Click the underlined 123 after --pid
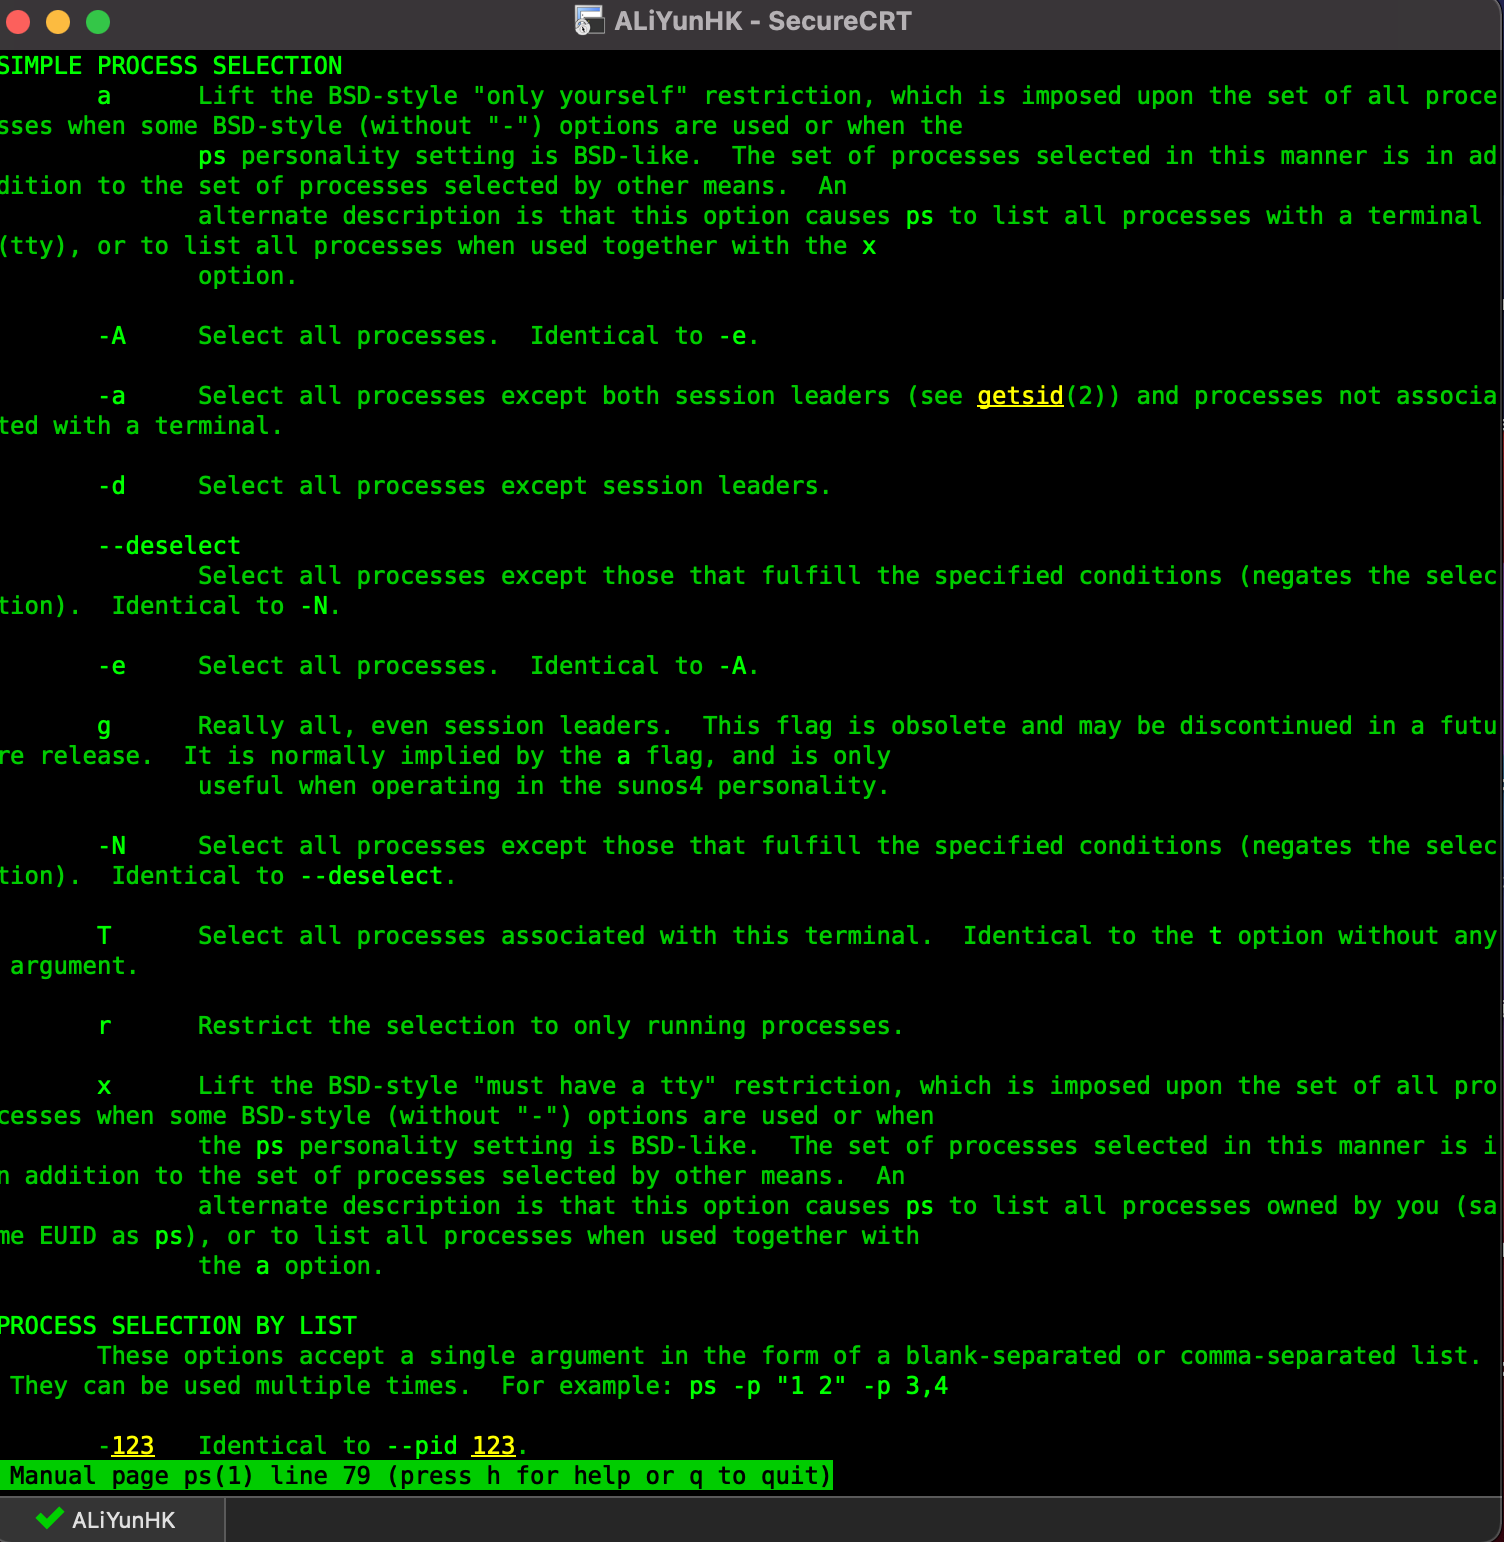This screenshot has width=1504, height=1542. [x=493, y=1446]
